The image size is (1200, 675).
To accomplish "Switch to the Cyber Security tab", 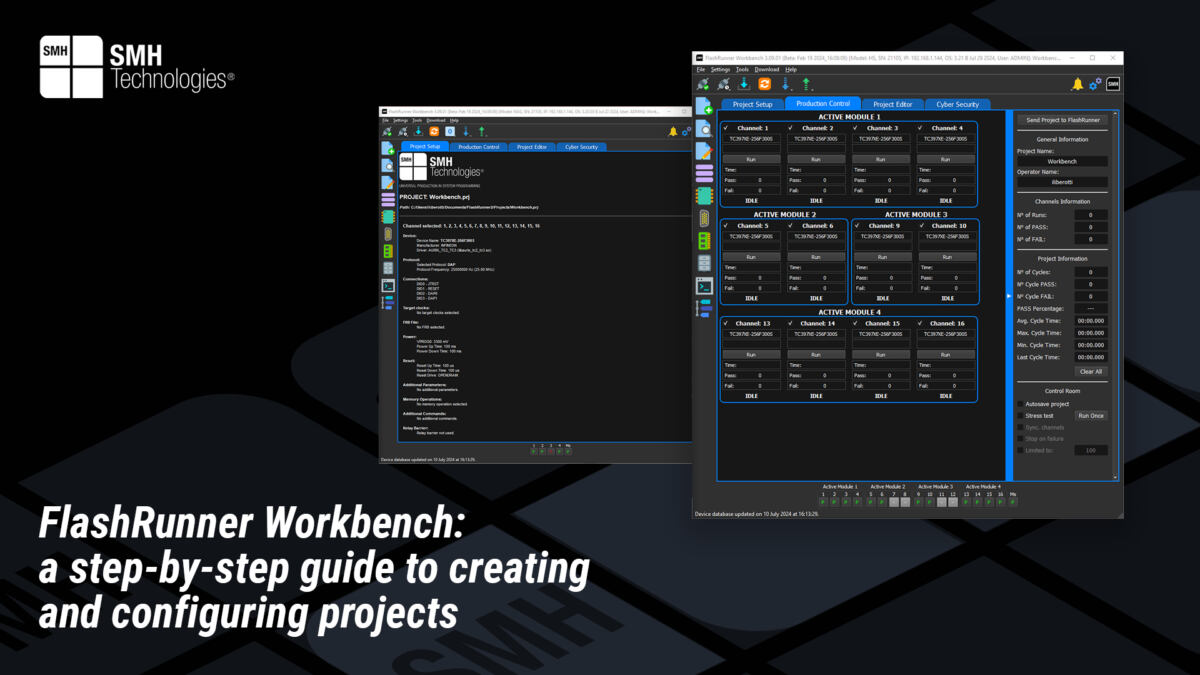I will (958, 103).
